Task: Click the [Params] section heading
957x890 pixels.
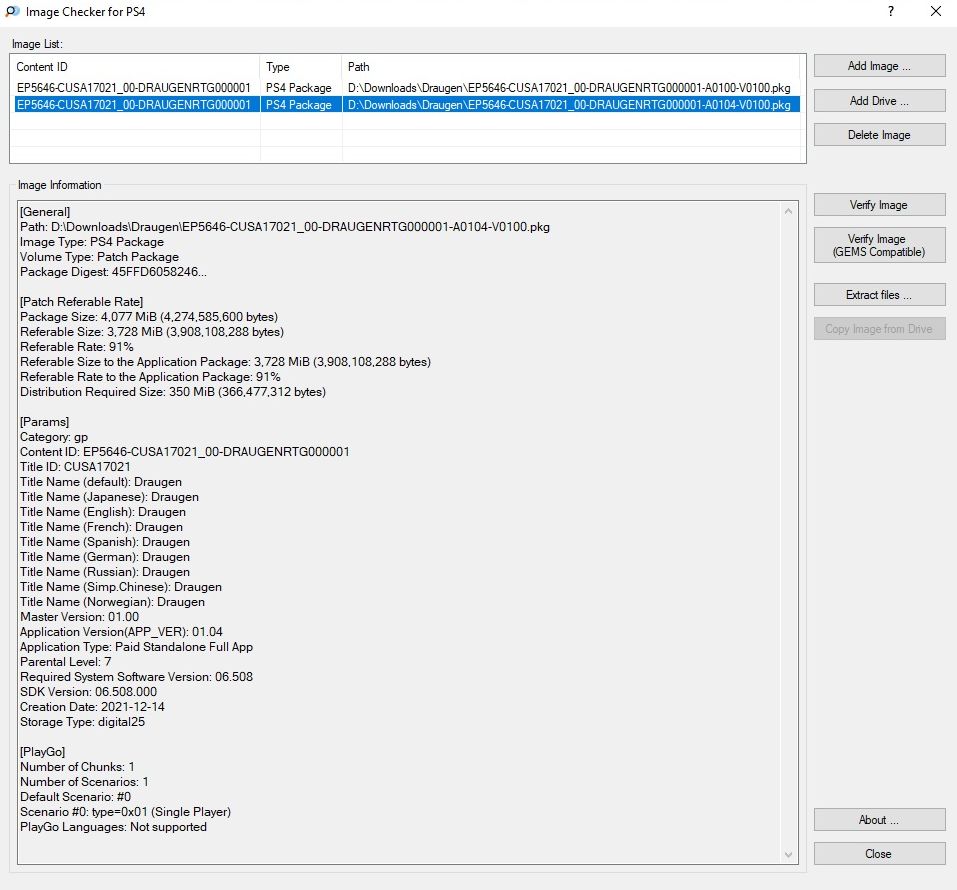Action: pyautogui.click(x=45, y=422)
